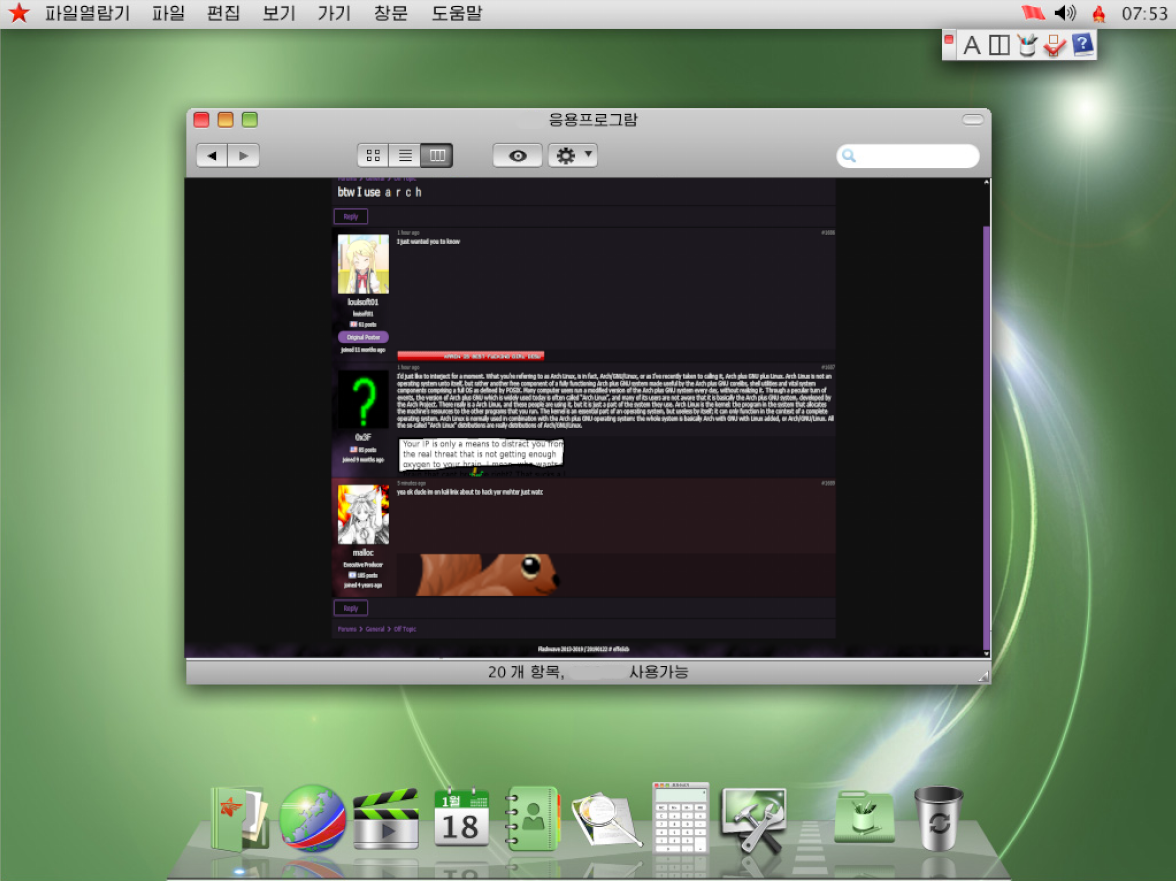Open the pencil cup tool in floating toolbar
Image resolution: width=1176 pixels, height=881 pixels.
1027,45
